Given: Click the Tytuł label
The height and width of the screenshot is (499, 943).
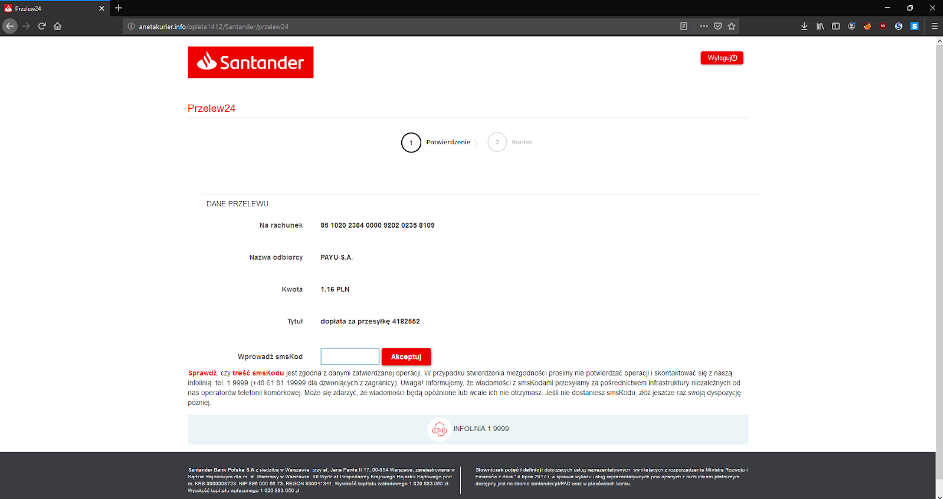Looking at the screenshot, I should click(295, 322).
